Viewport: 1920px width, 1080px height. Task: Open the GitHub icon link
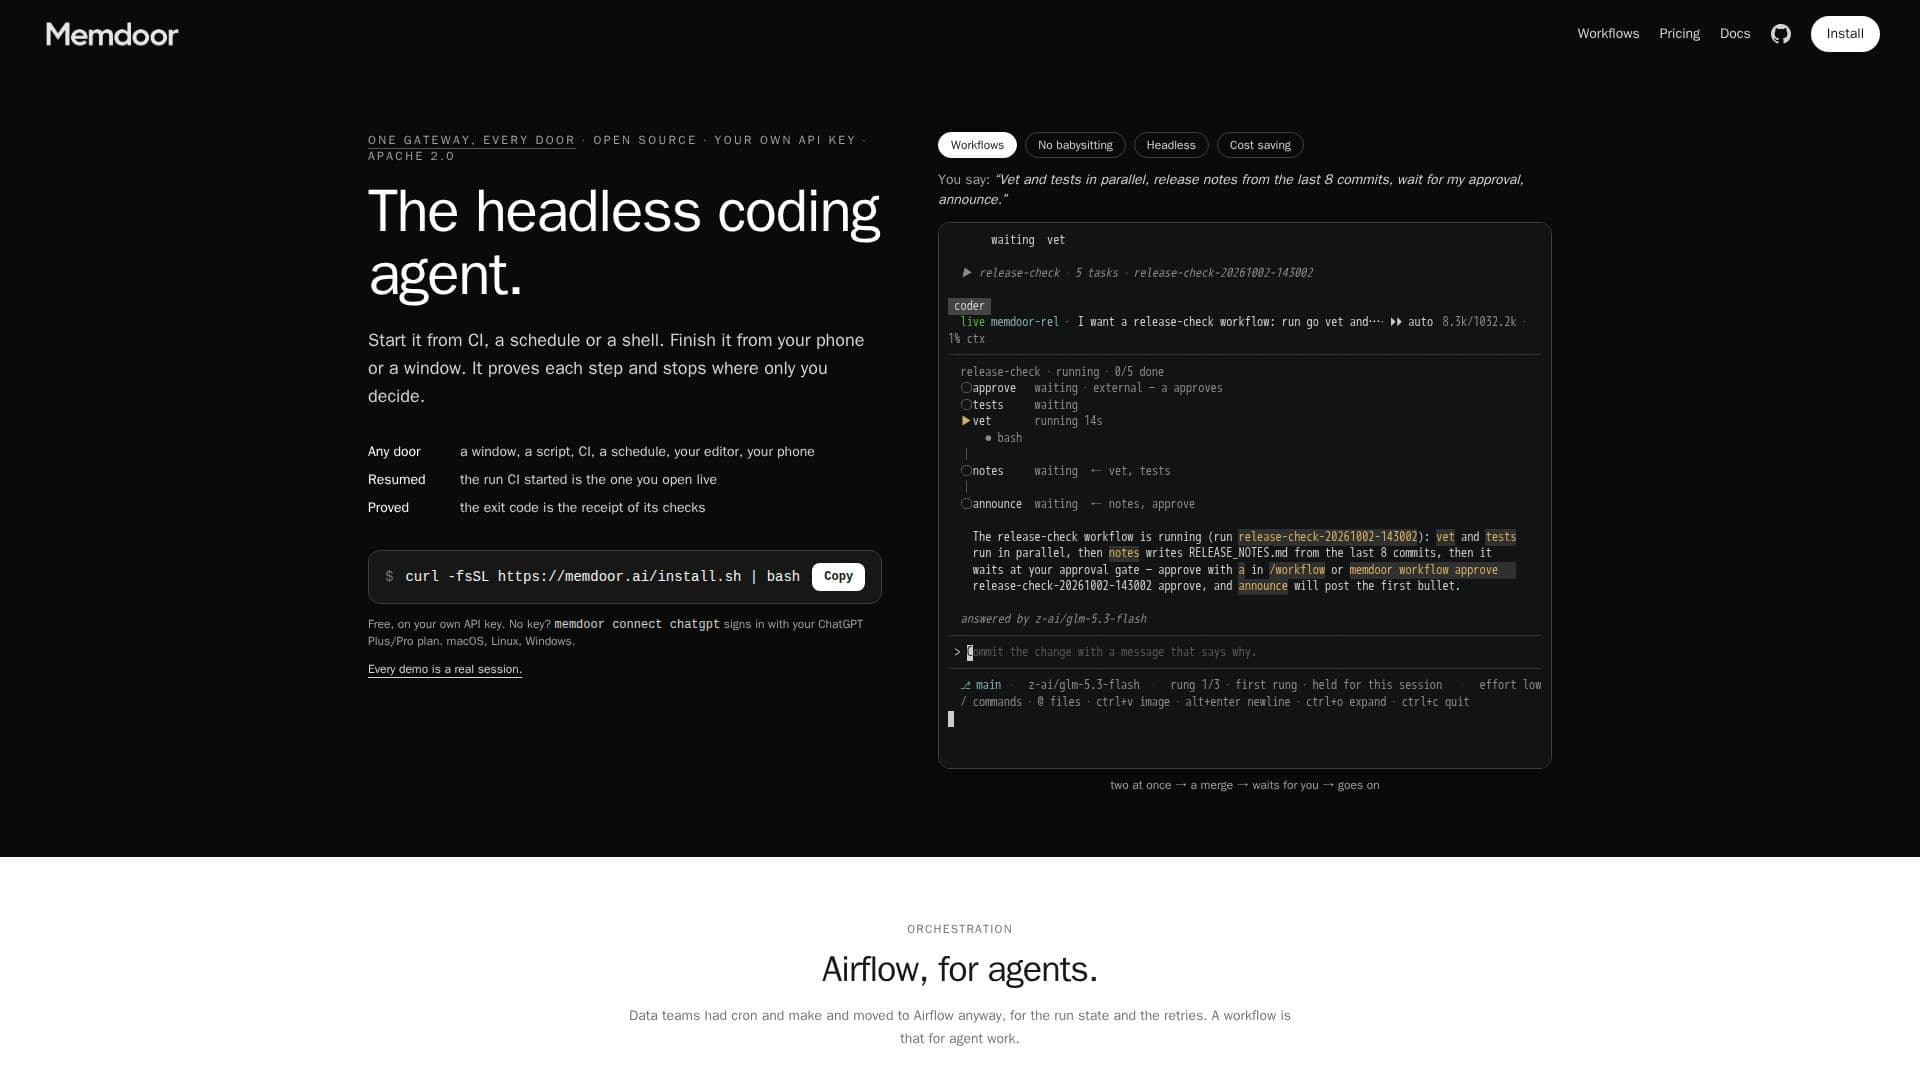(1780, 34)
